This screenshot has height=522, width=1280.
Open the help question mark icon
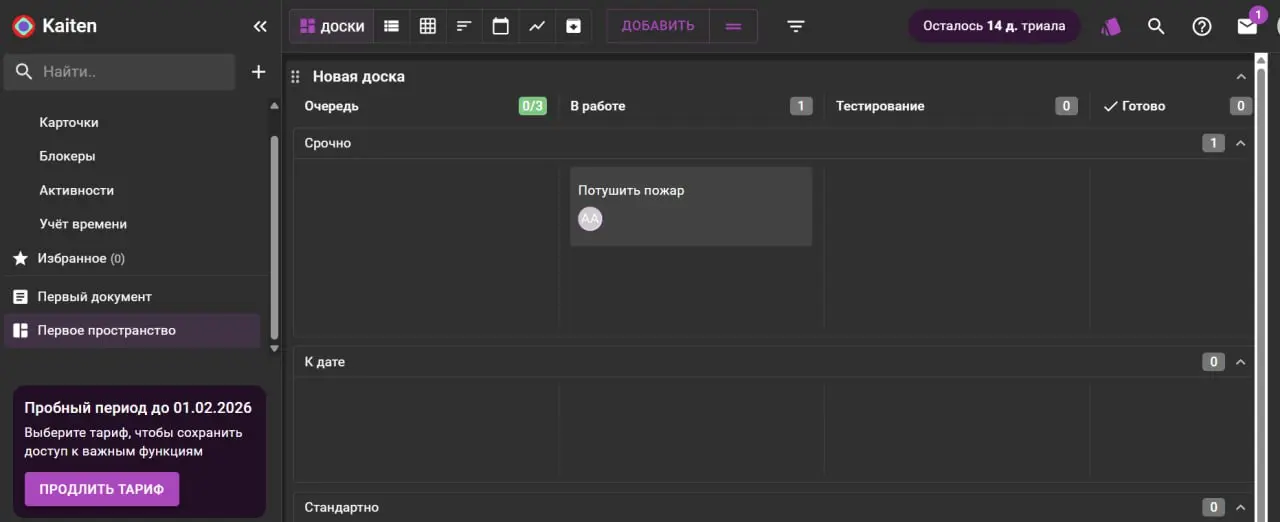coord(1202,26)
